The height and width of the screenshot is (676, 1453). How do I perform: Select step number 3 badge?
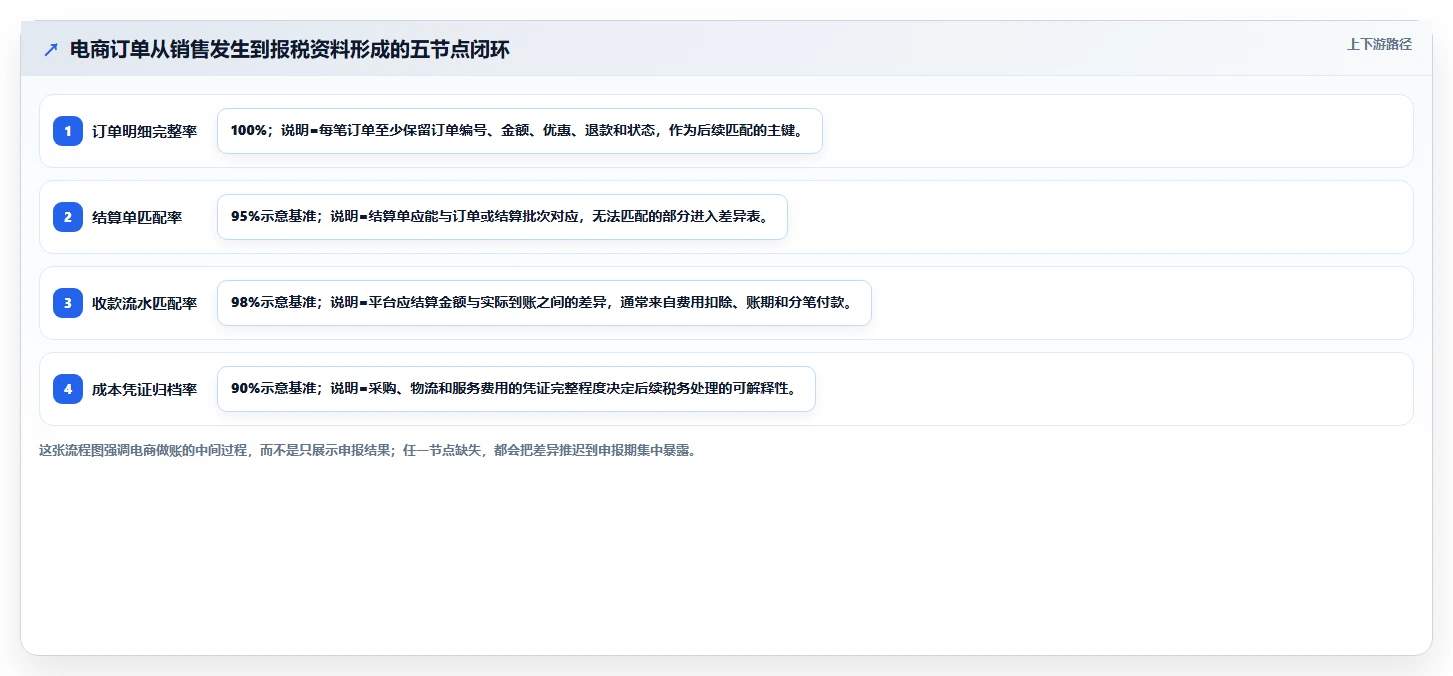68,303
